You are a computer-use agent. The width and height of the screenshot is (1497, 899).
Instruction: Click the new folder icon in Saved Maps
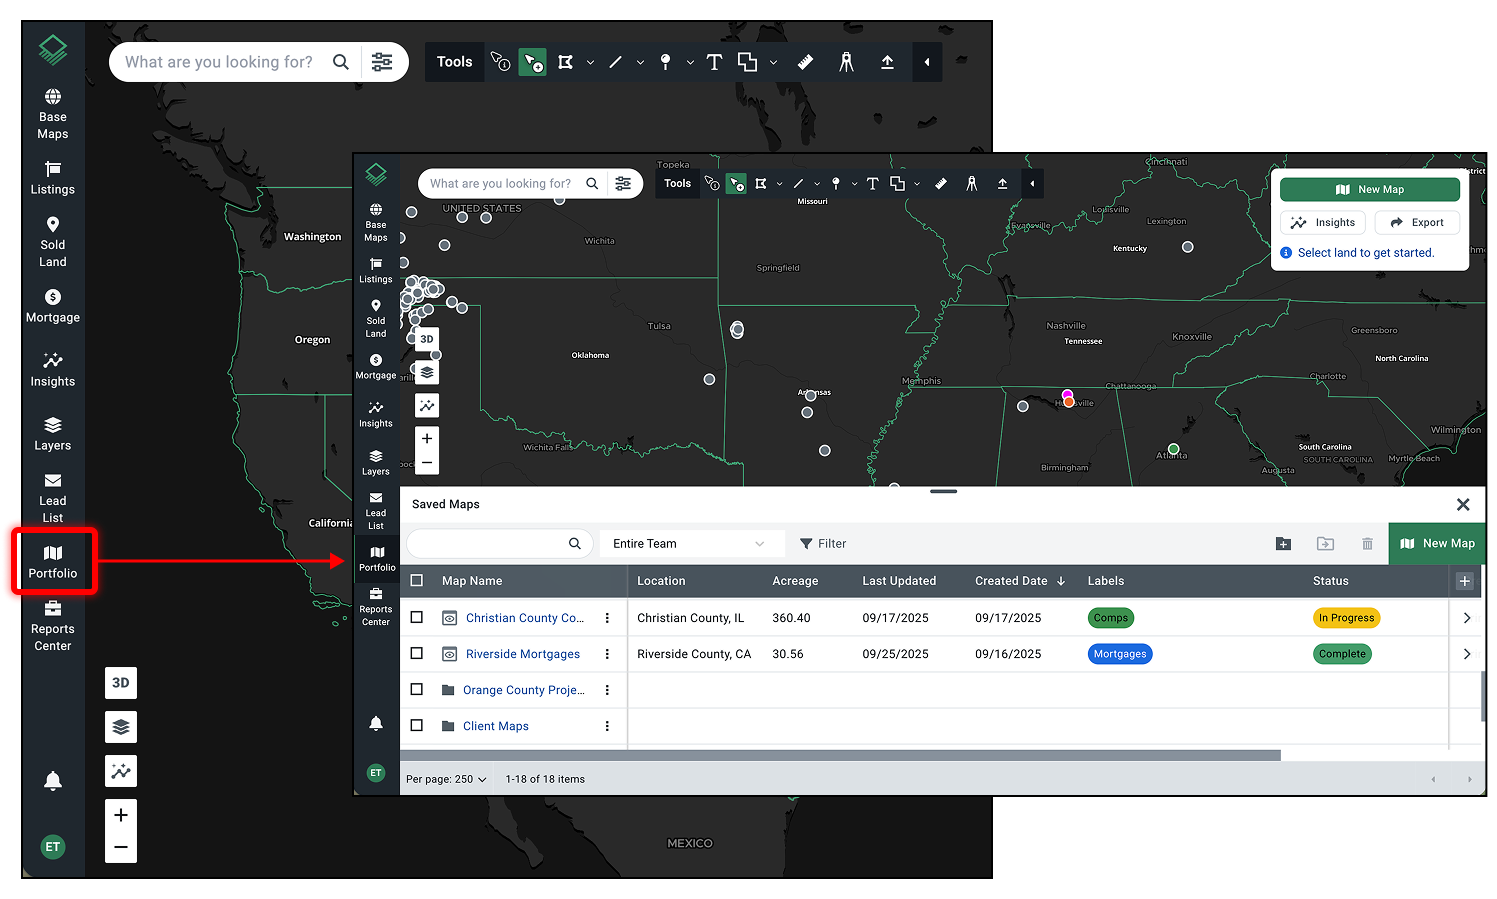(x=1284, y=544)
